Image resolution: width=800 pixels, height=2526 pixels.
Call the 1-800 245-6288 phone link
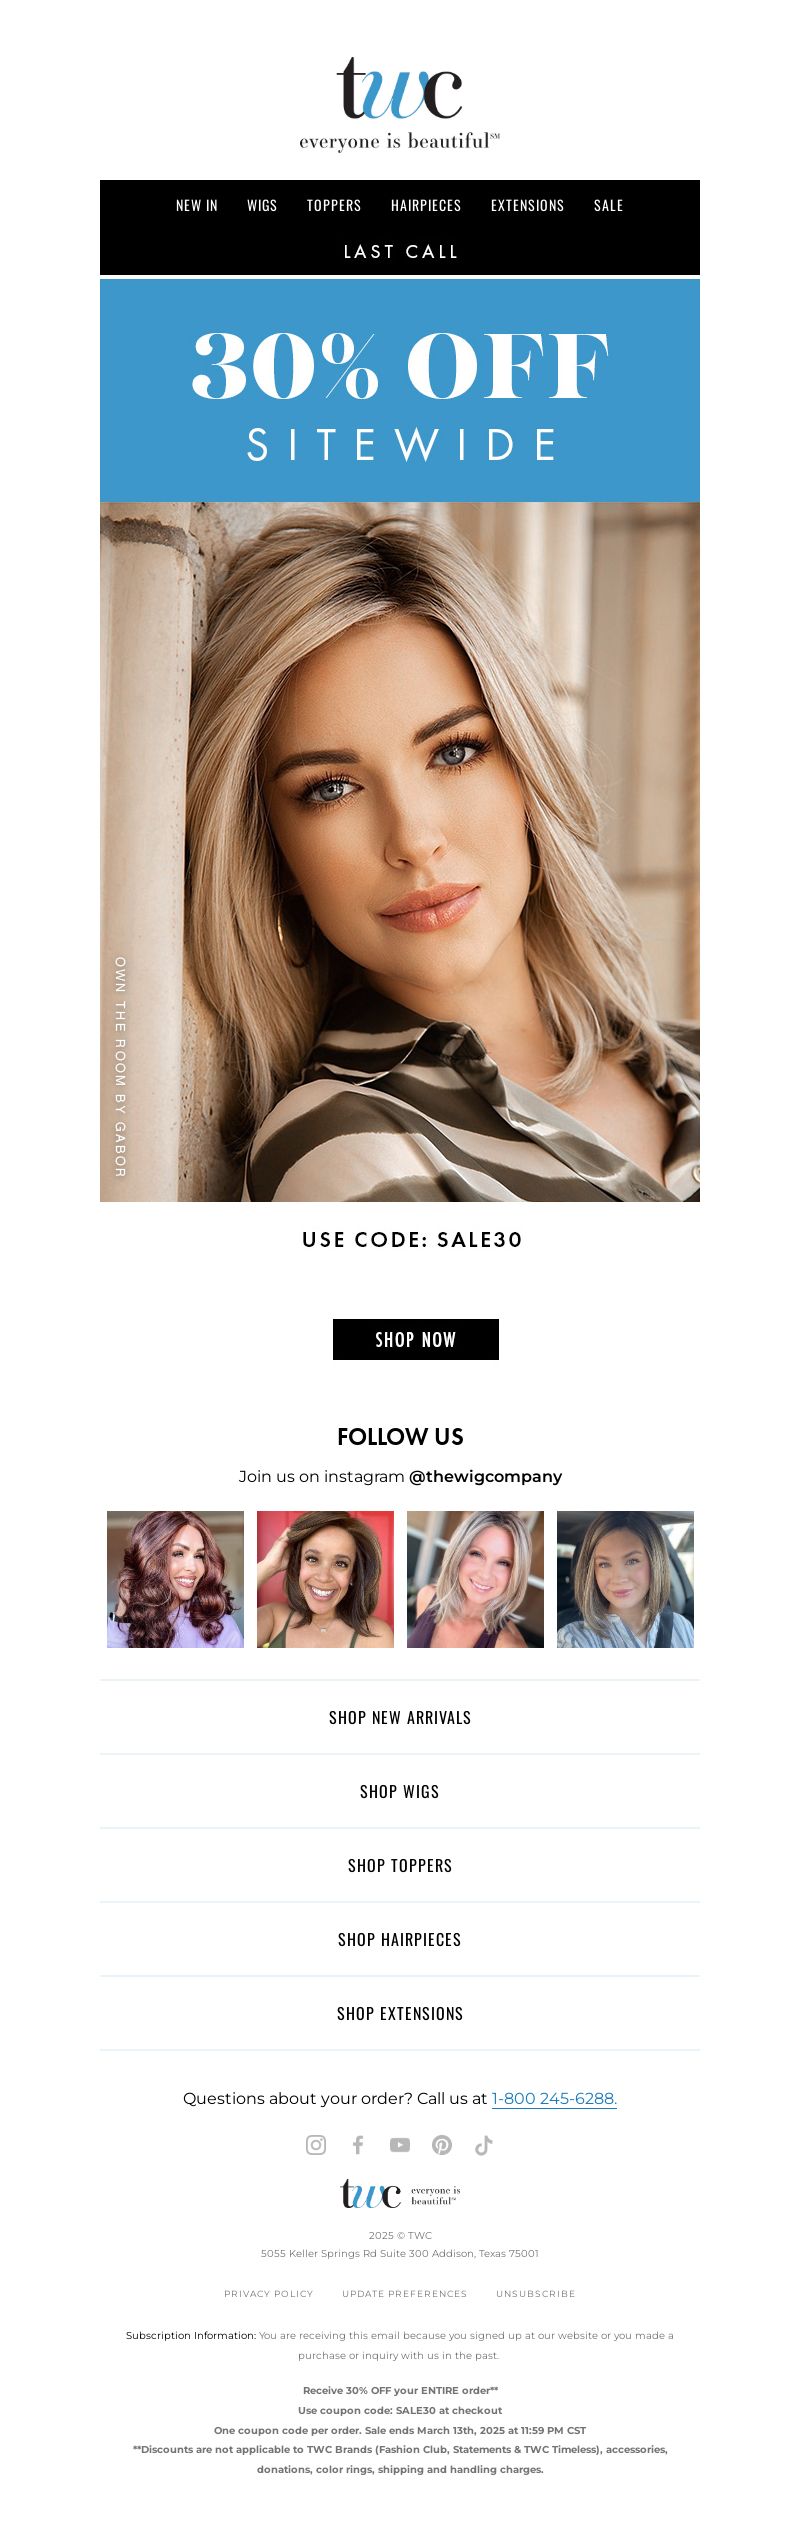coord(554,2098)
